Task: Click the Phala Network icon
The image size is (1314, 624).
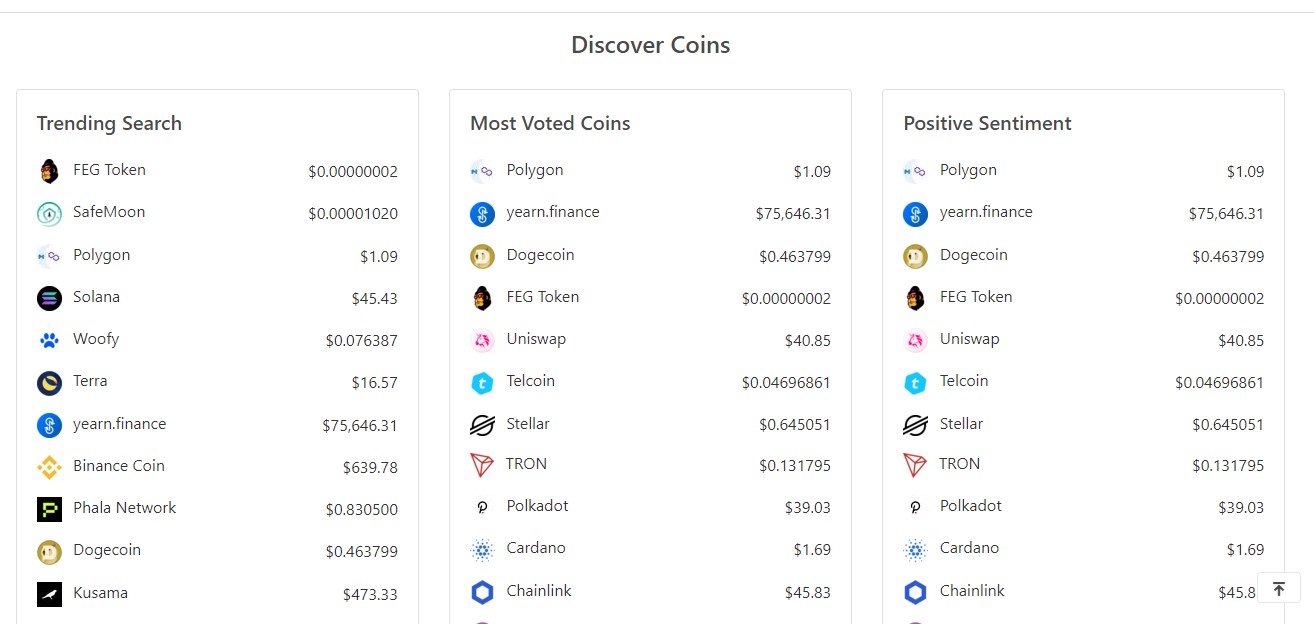Action: click(x=49, y=509)
